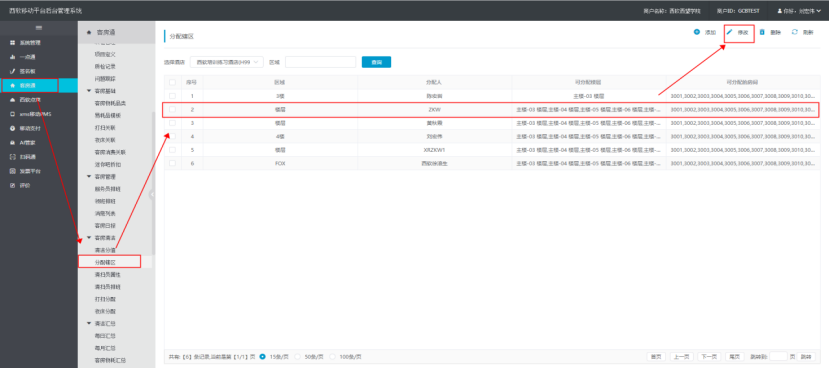The height and width of the screenshot is (368, 830).
Task: Click the pencil icon for 修改
Action: tap(729, 32)
